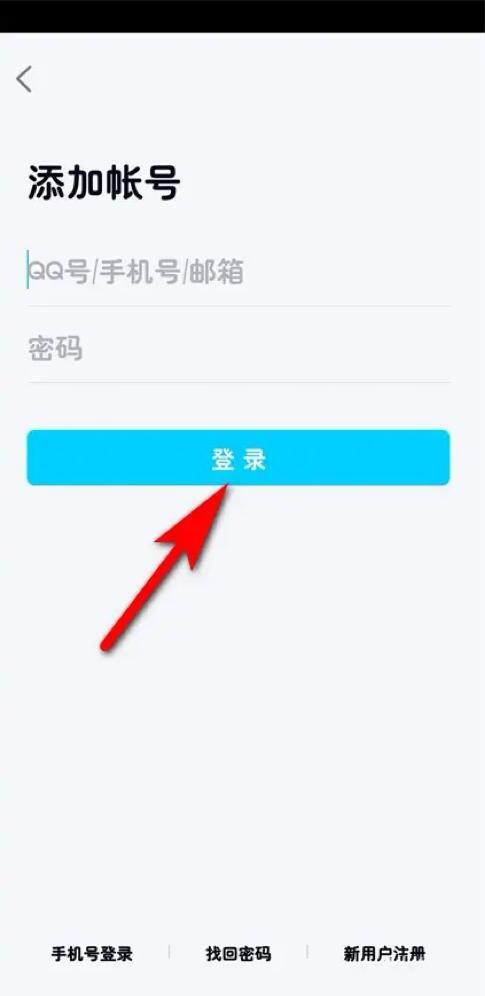
Task: Click the underline beneath the password field
Action: [x=239, y=382]
